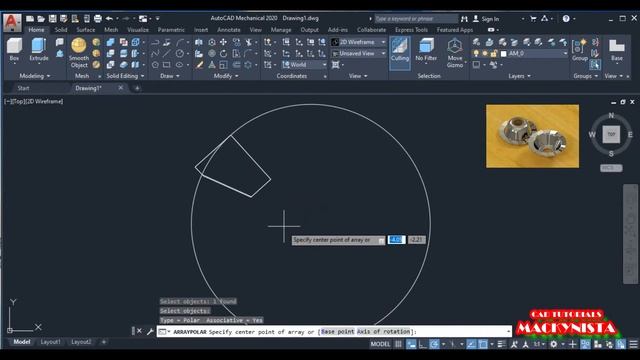Add a new drawing tab with plus
This screenshot has height=360, width=640.
point(137,88)
